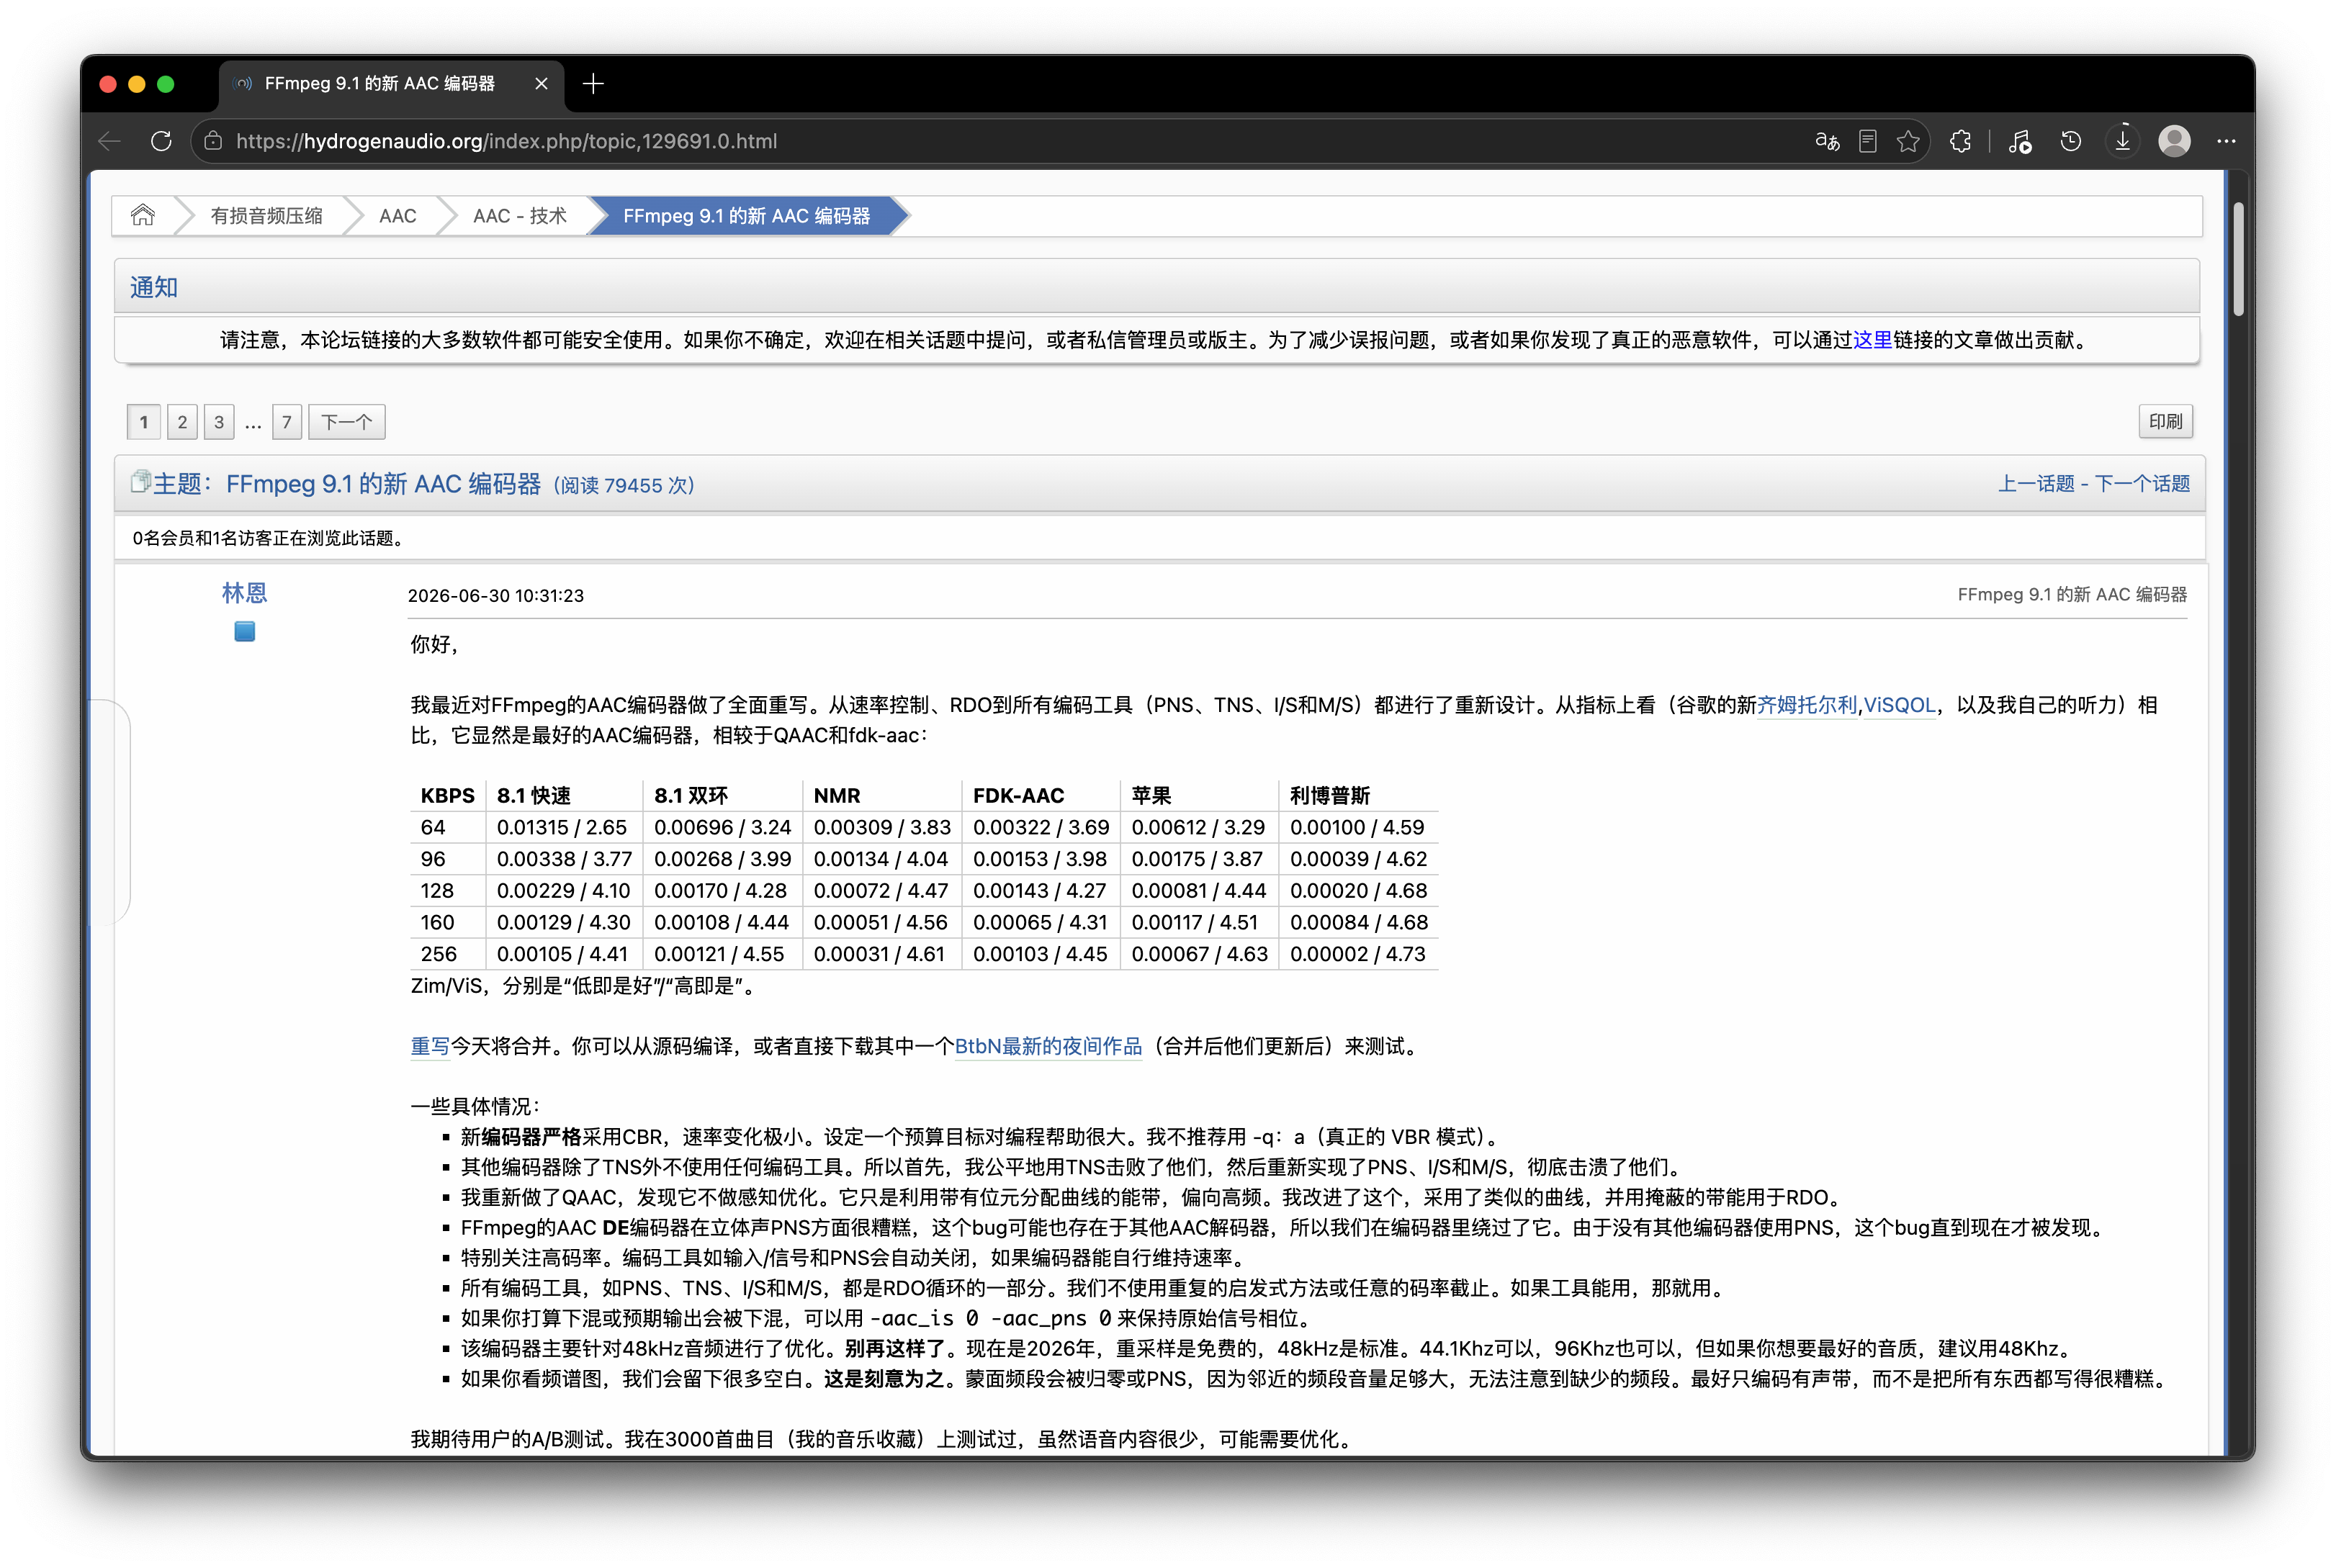This screenshot has height=1568, width=2336.
Task: Click the 阅读 79455 次 view count
Action: (x=624, y=486)
